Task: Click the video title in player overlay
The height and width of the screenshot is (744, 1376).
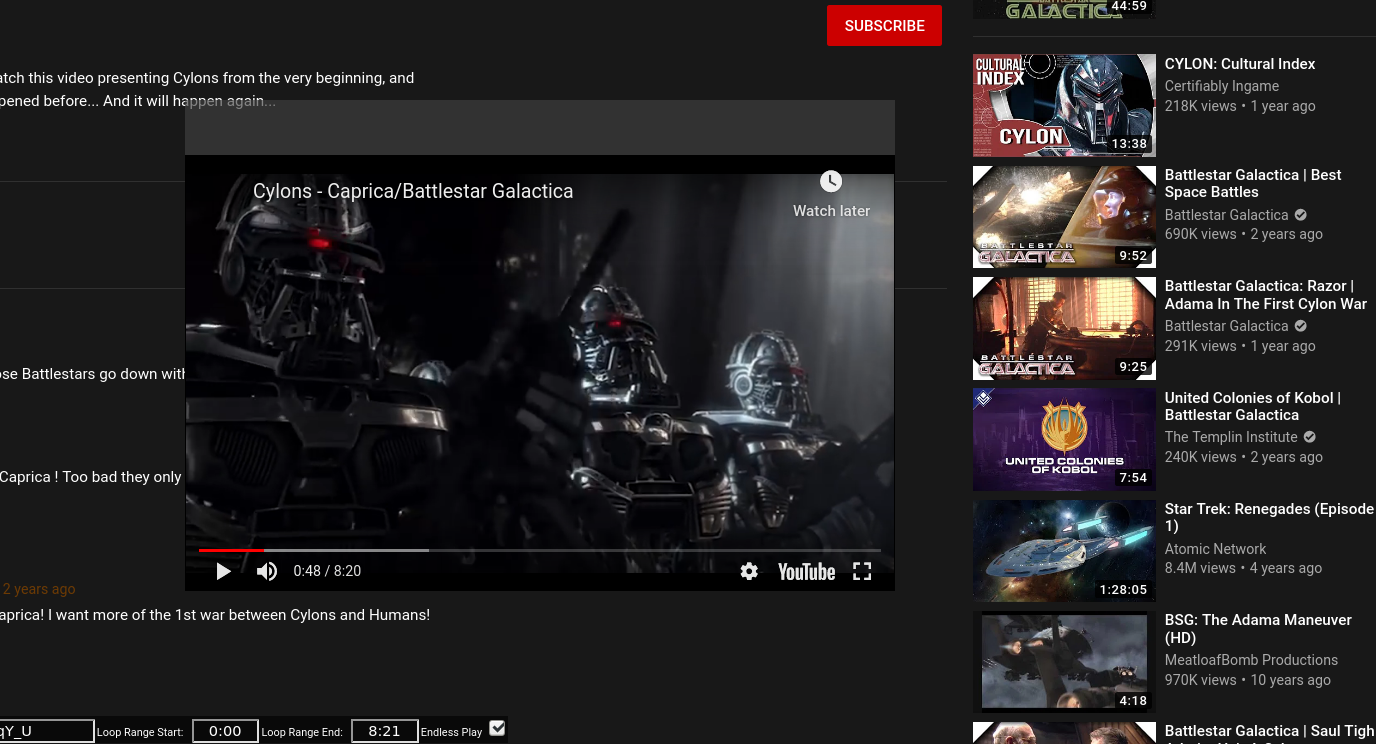Action: click(x=413, y=191)
